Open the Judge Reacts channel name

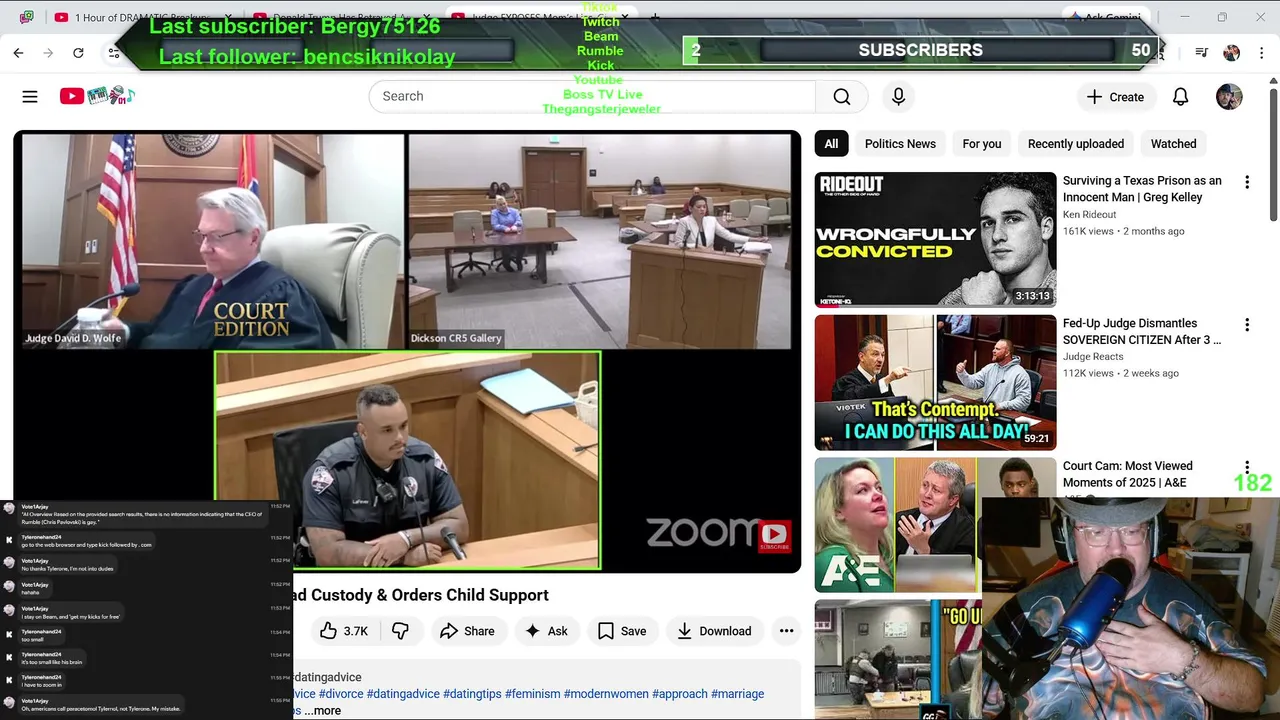[x=1093, y=357]
